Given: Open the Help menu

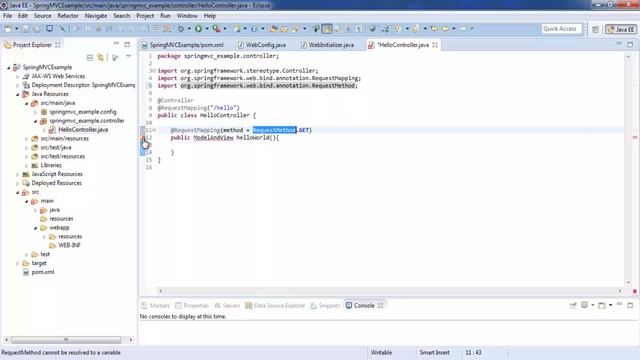Looking at the screenshot, I should [209, 16].
